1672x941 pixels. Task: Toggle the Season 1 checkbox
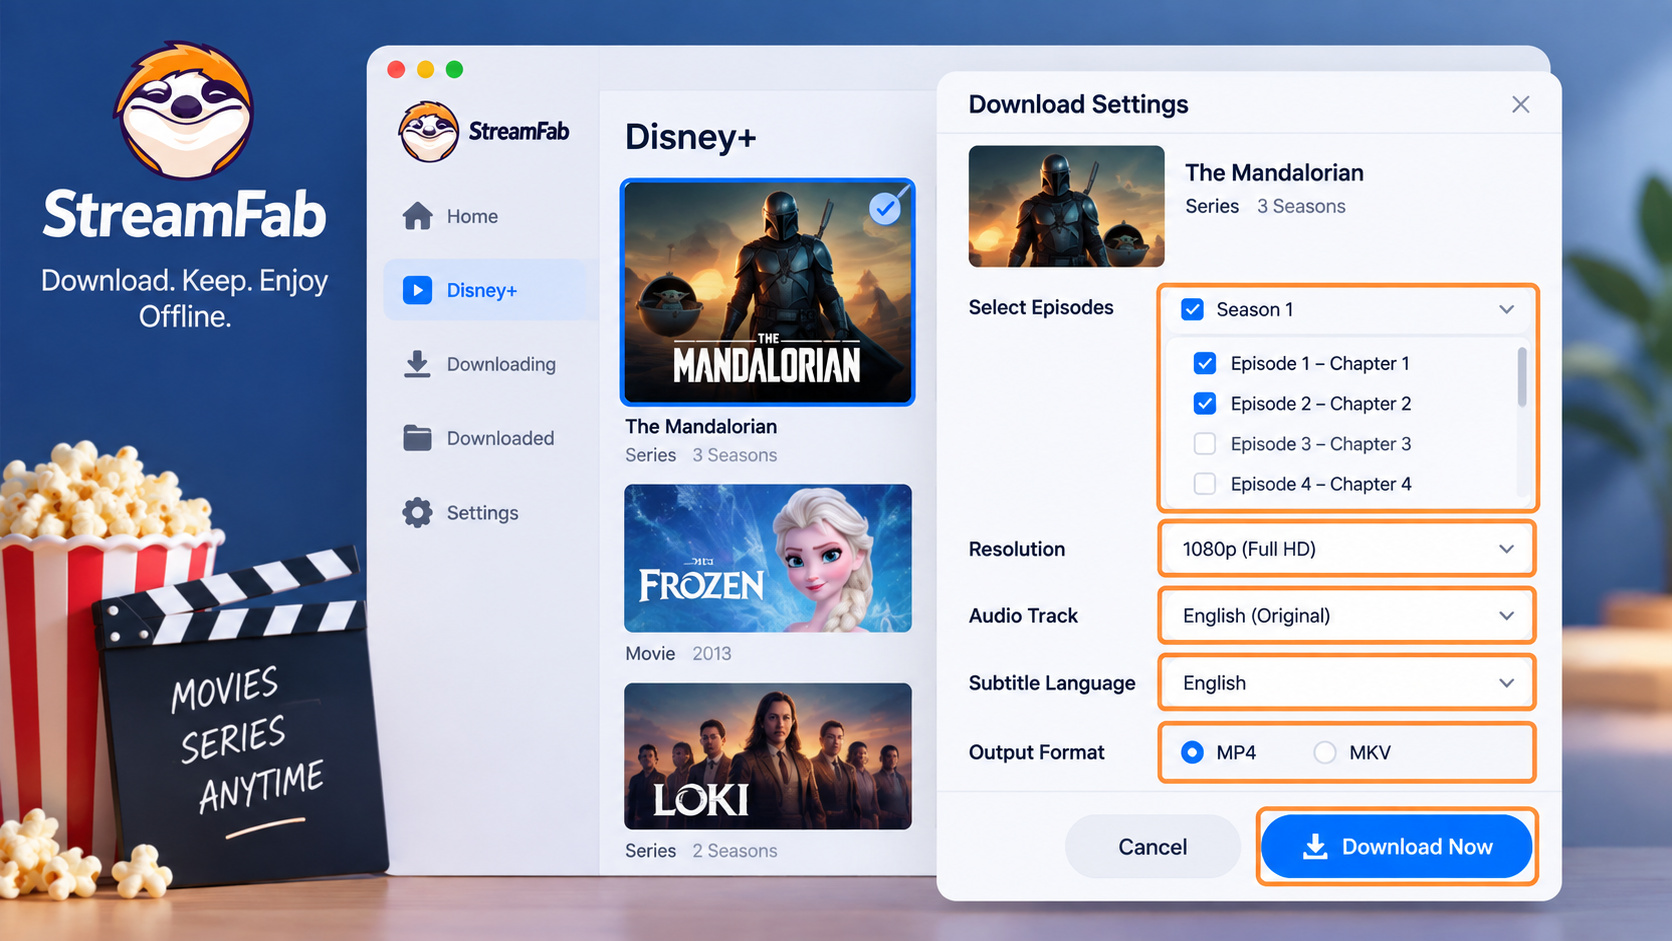point(1192,309)
